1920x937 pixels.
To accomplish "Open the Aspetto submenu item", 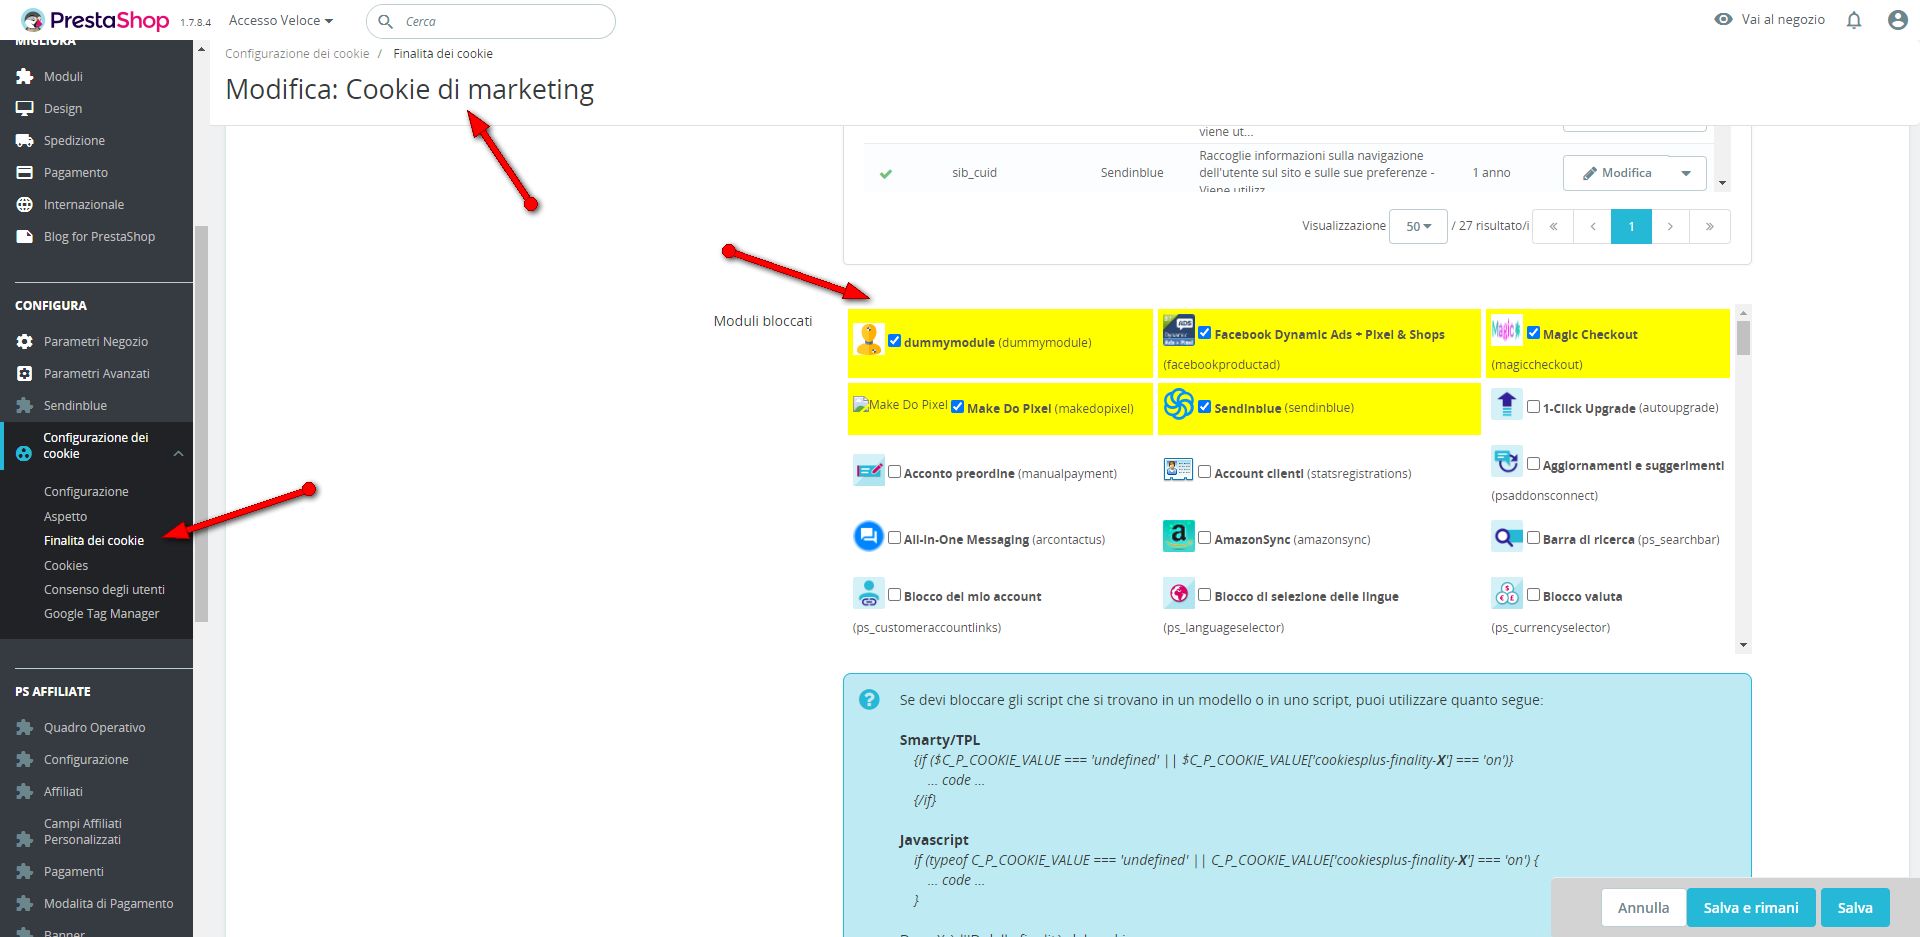I will coord(65,516).
